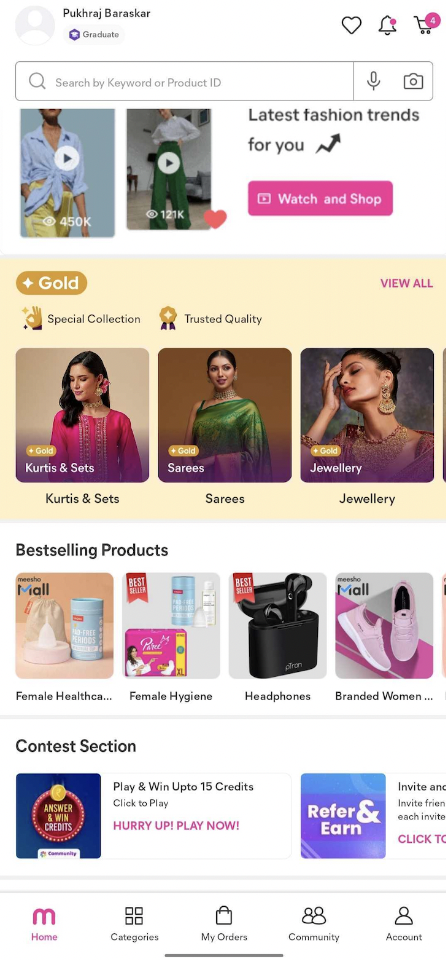
Task: Switch to the Categories tab
Action: (134, 924)
